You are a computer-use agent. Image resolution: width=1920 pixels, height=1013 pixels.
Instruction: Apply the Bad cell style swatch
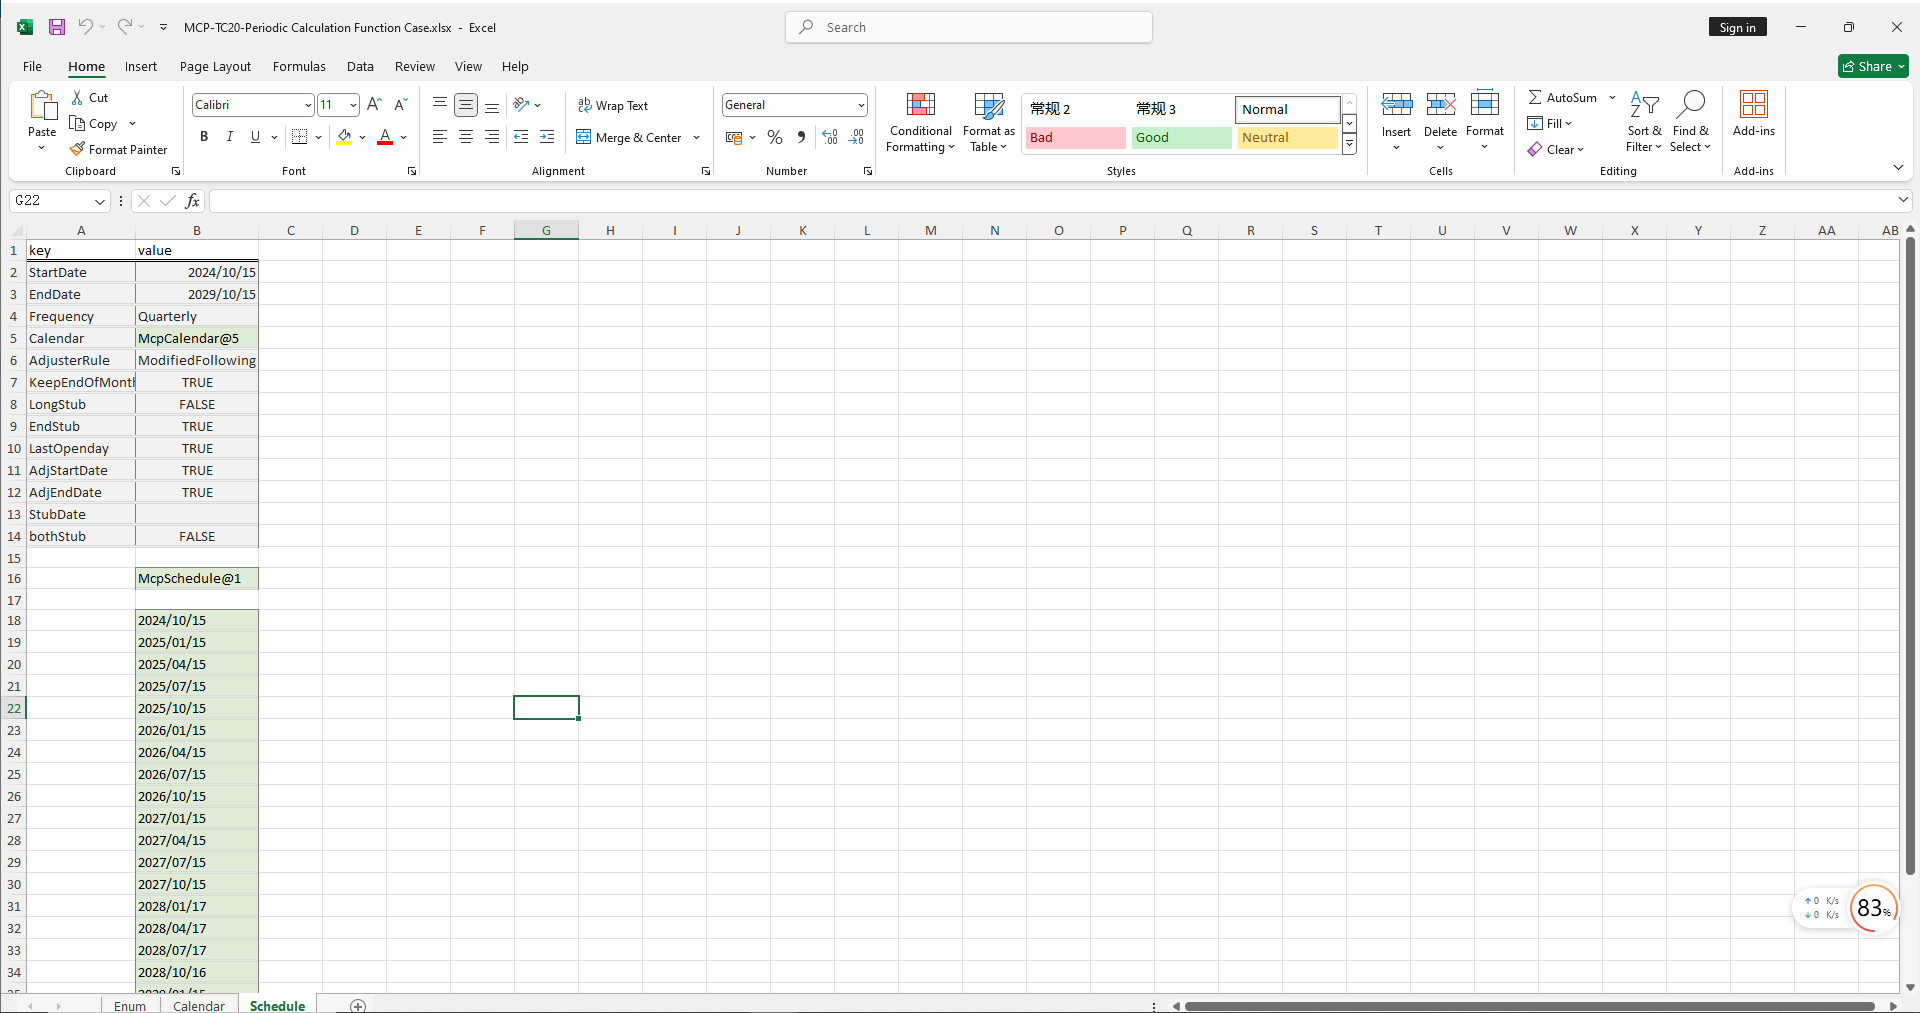(x=1076, y=138)
